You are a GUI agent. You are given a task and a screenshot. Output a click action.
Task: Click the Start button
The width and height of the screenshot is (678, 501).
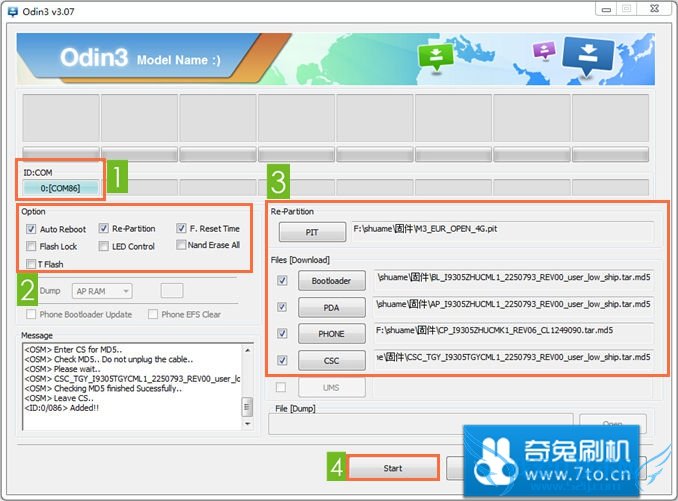393,468
